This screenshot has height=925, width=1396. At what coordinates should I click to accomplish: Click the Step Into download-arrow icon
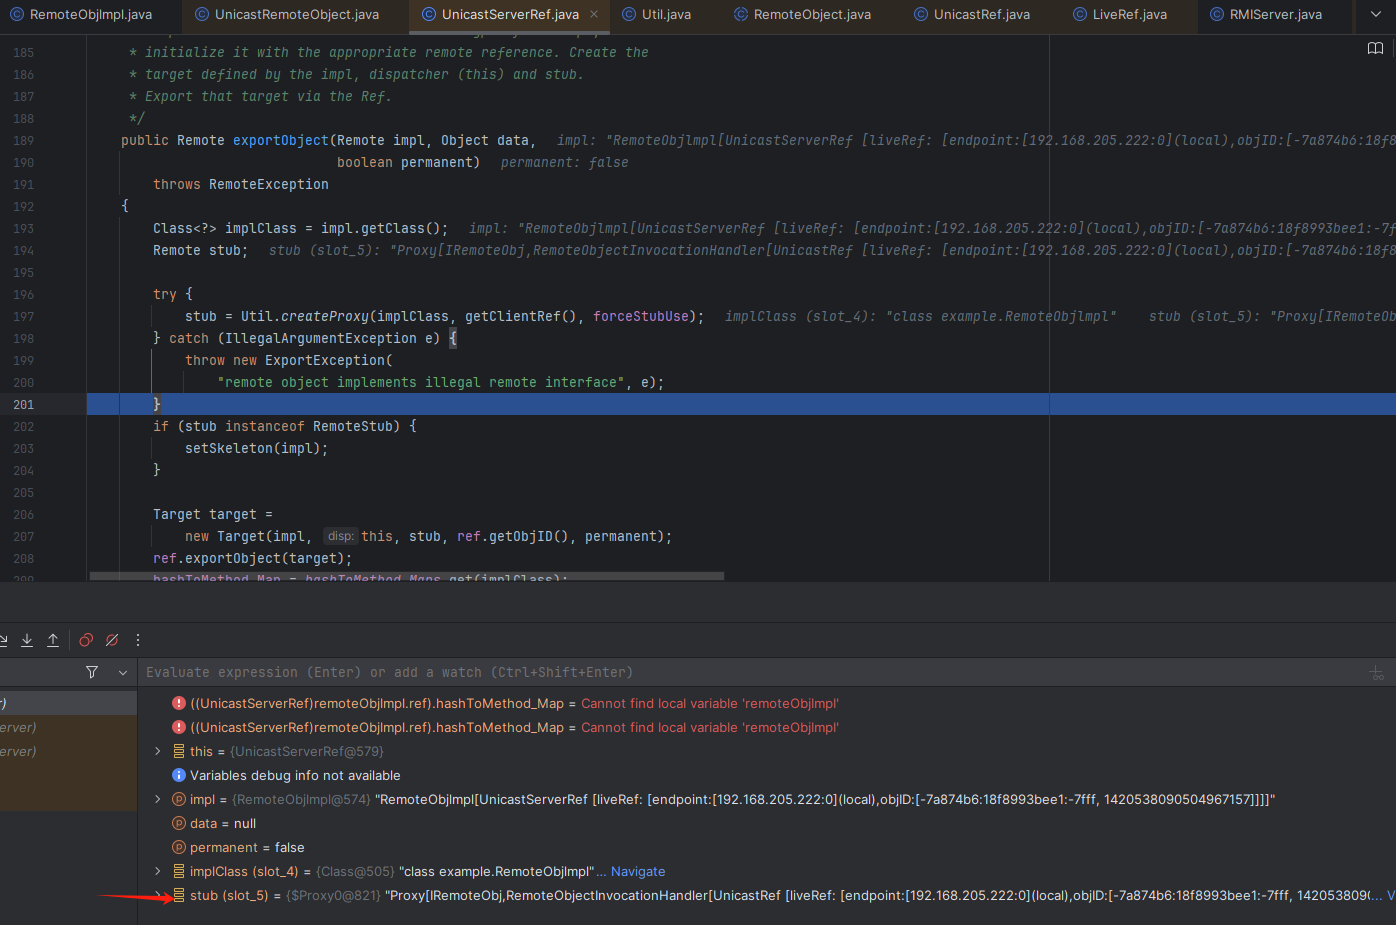tap(27, 640)
